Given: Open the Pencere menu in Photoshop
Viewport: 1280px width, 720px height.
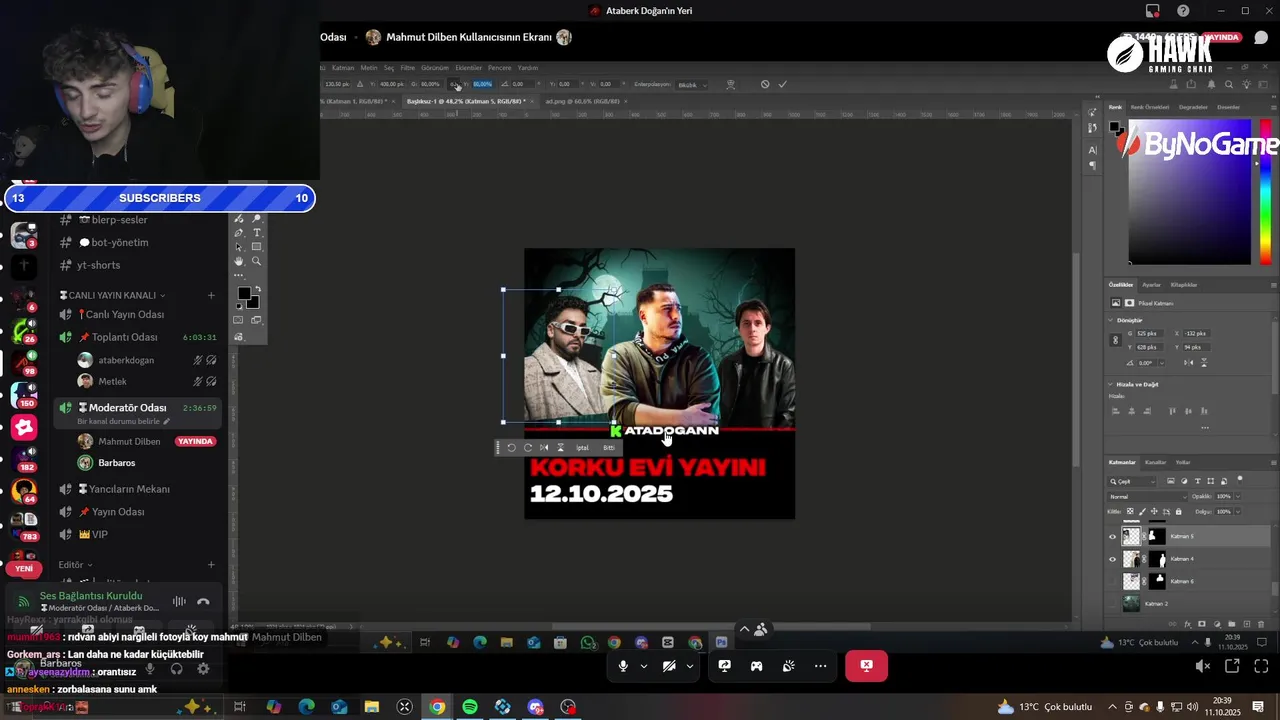Looking at the screenshot, I should (499, 68).
